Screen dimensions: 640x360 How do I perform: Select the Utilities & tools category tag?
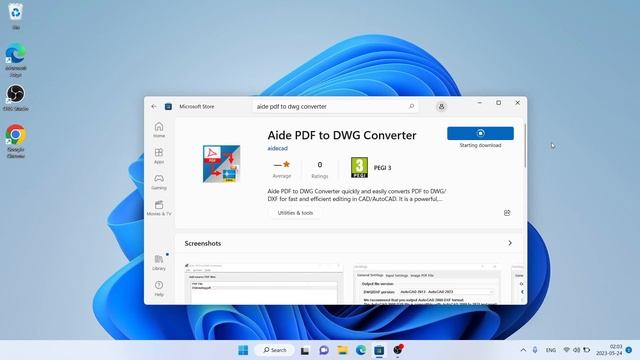(295, 213)
